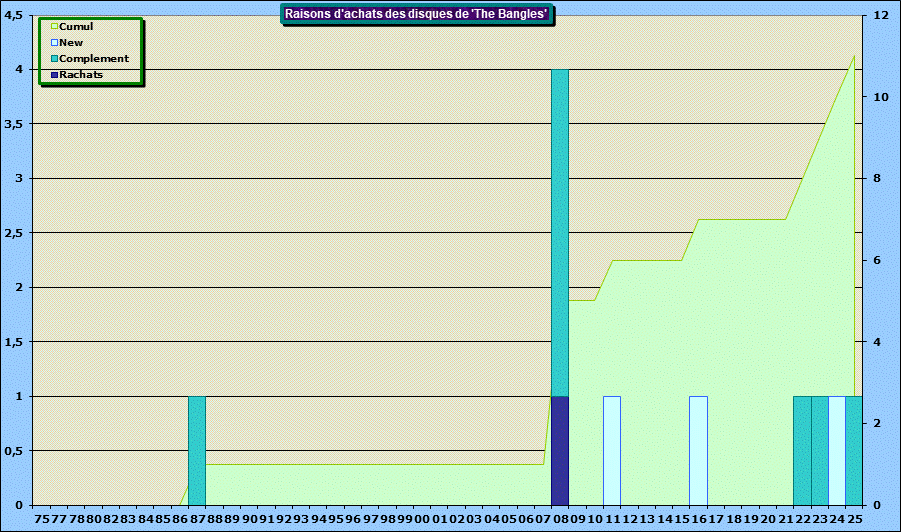Click the Complement legend color swatch
This screenshot has width=901, height=532.
point(54,59)
